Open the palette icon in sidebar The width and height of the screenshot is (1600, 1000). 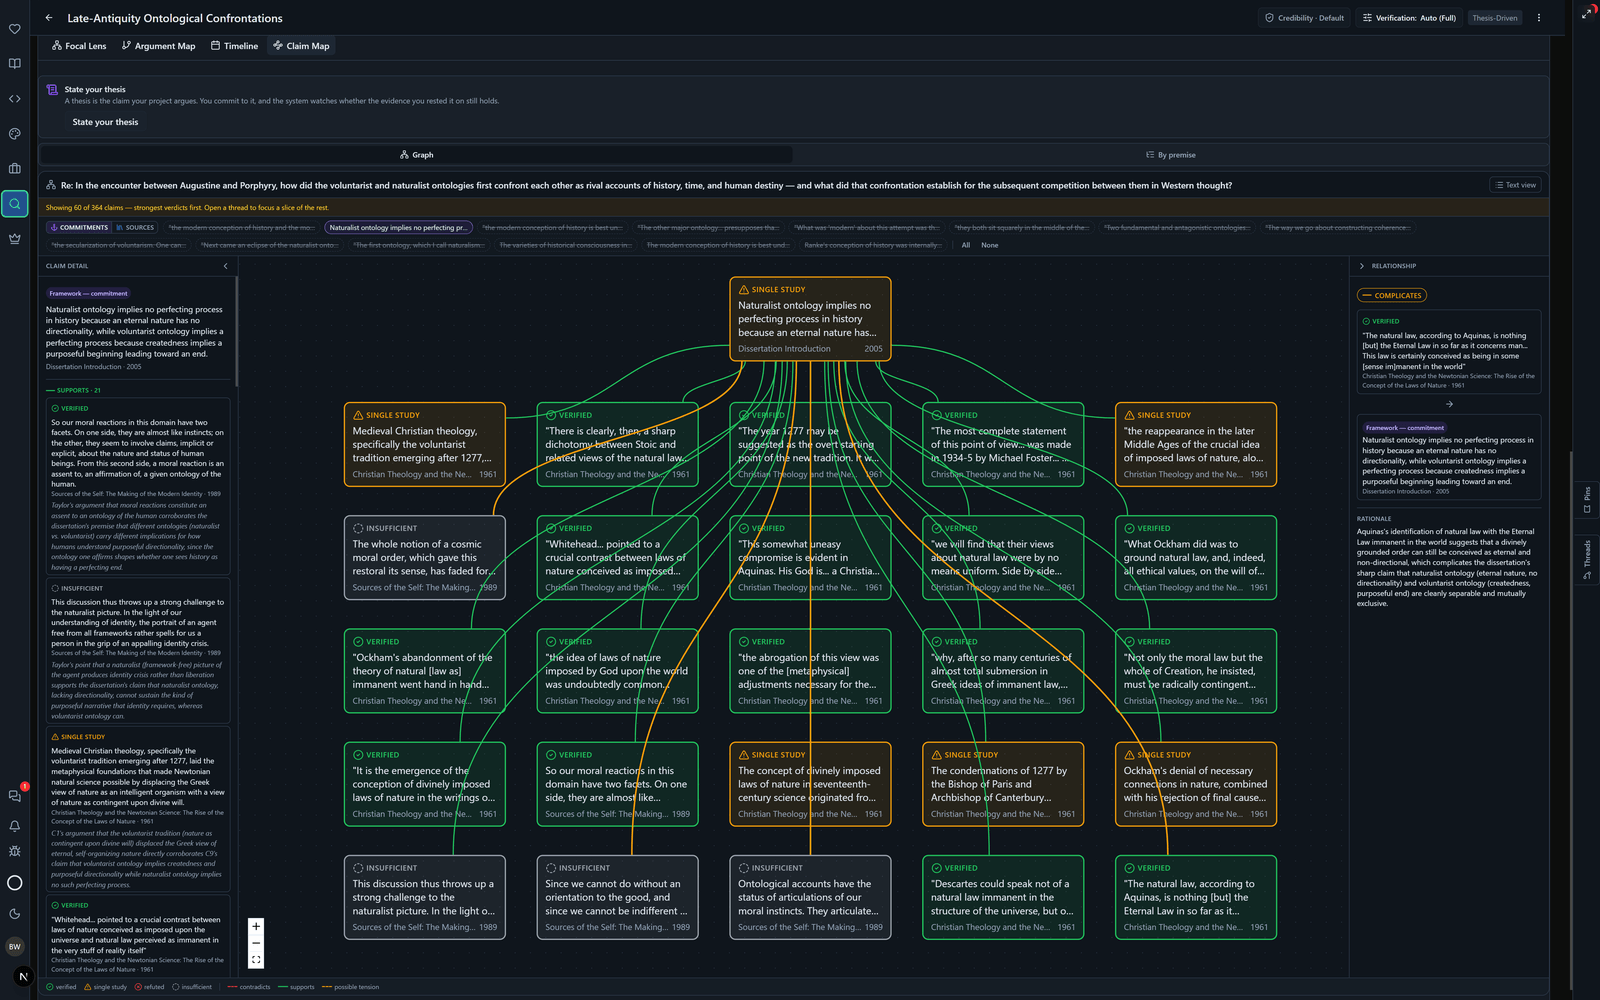point(15,134)
